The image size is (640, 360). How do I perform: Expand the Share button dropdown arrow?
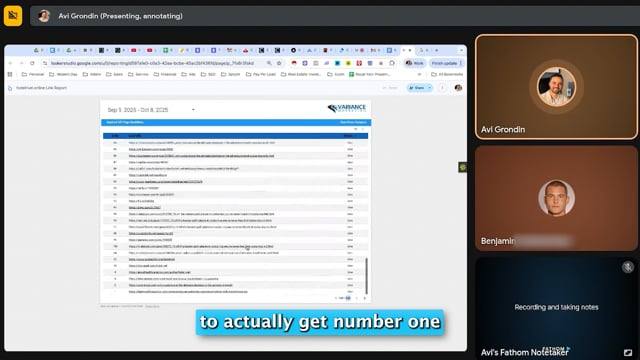pyautogui.click(x=430, y=88)
